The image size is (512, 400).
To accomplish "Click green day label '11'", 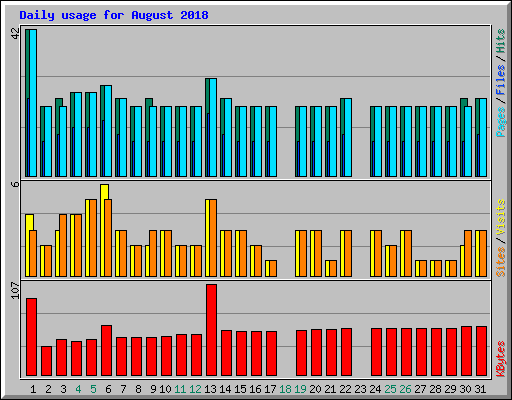I will tap(180, 389).
